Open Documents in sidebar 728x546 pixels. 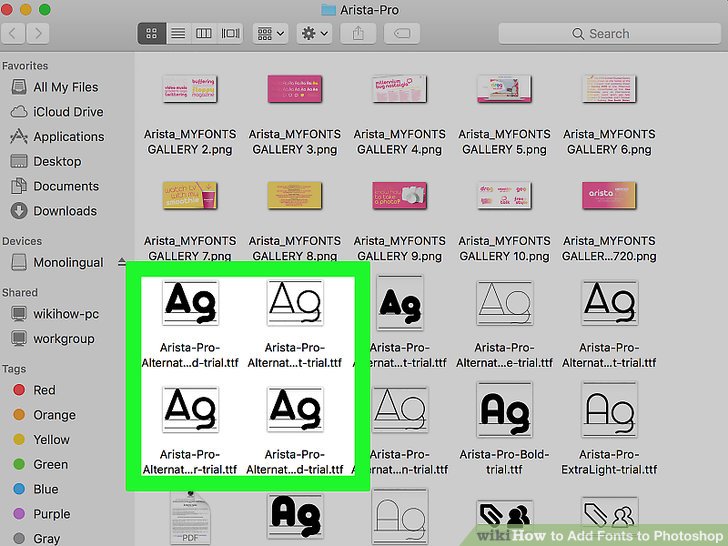pos(55,186)
